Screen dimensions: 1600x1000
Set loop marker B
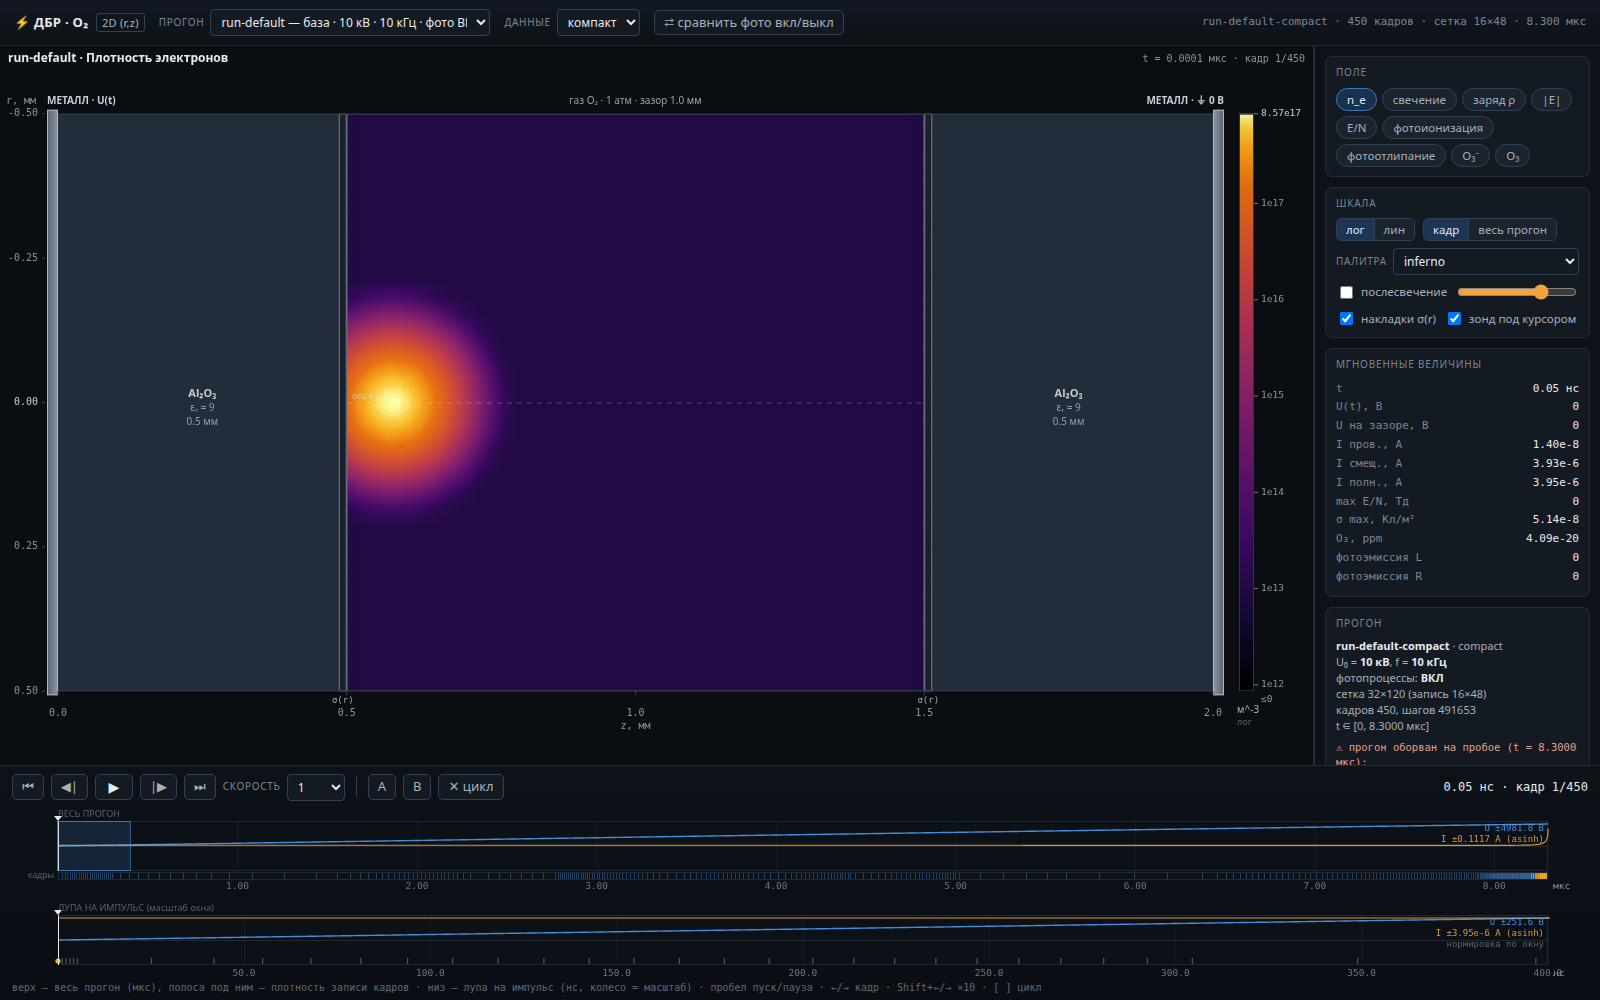[417, 787]
